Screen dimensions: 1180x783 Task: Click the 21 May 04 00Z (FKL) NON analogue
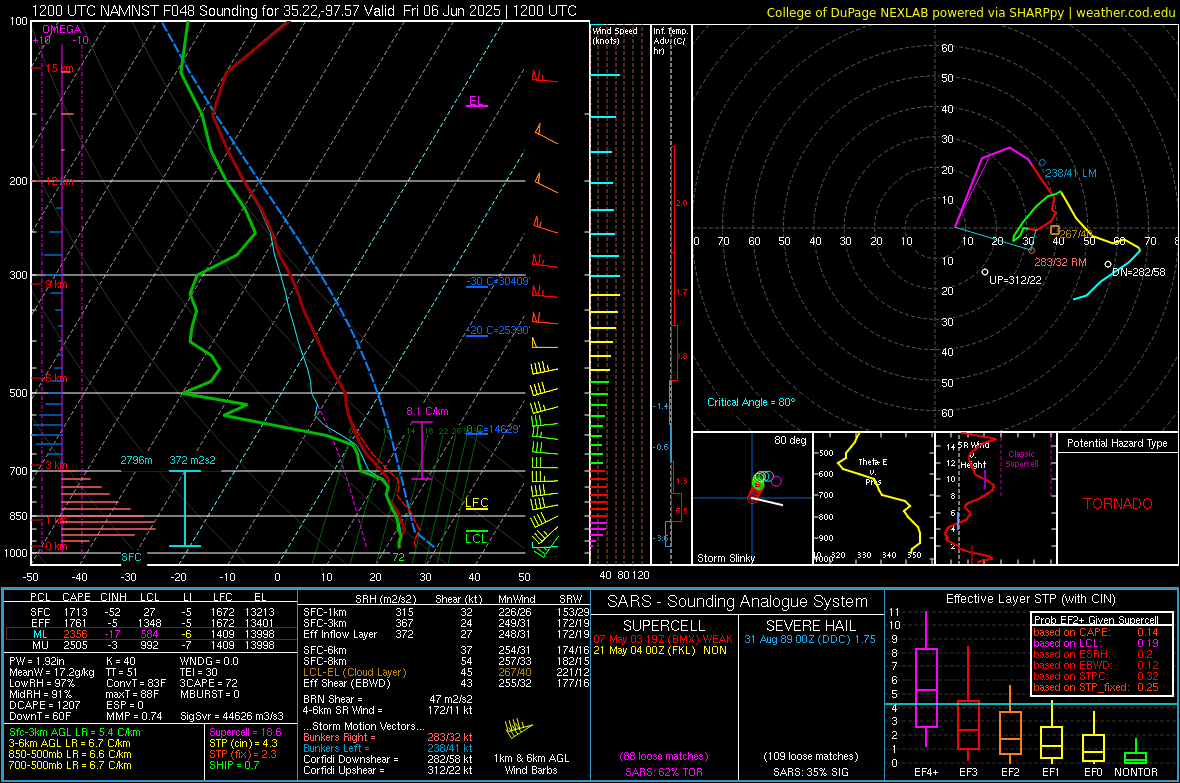(660, 650)
